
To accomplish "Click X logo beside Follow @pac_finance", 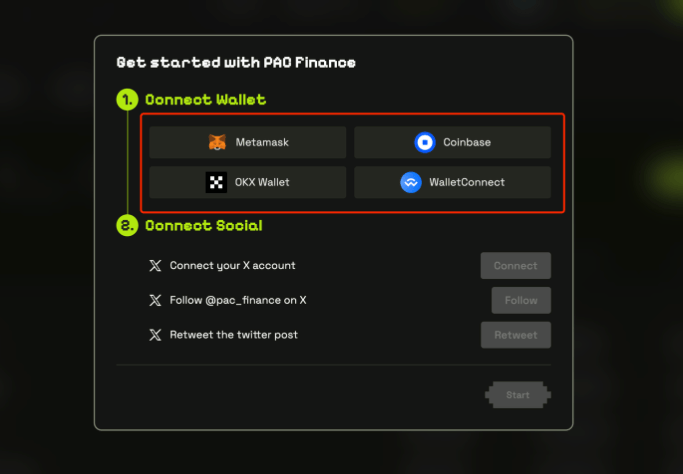I will (155, 300).
